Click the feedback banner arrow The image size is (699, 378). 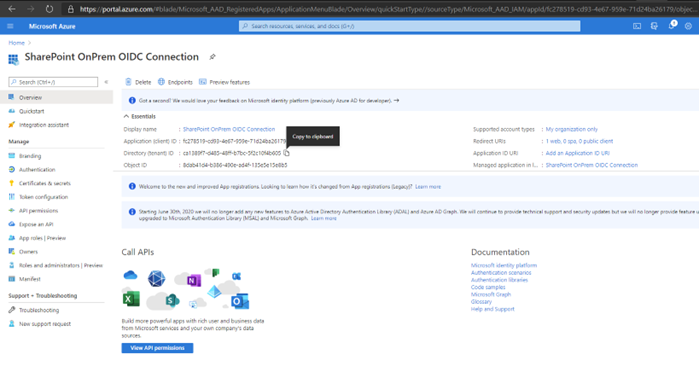click(x=396, y=101)
